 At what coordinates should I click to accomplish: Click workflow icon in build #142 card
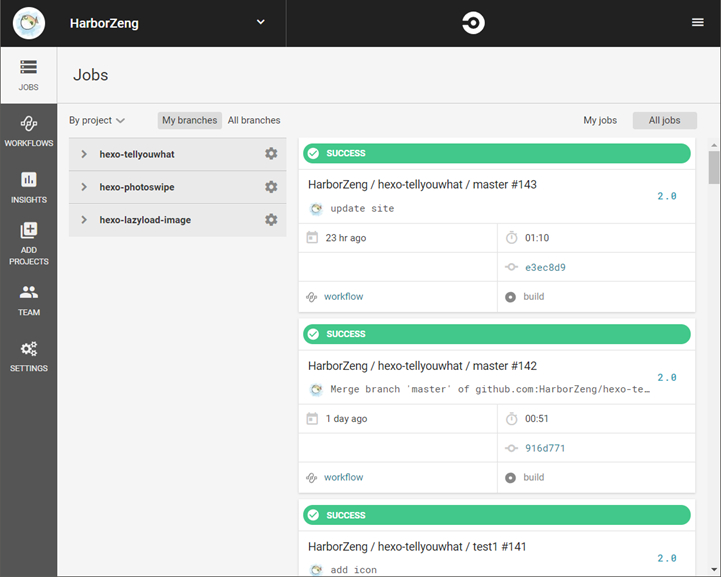(312, 478)
